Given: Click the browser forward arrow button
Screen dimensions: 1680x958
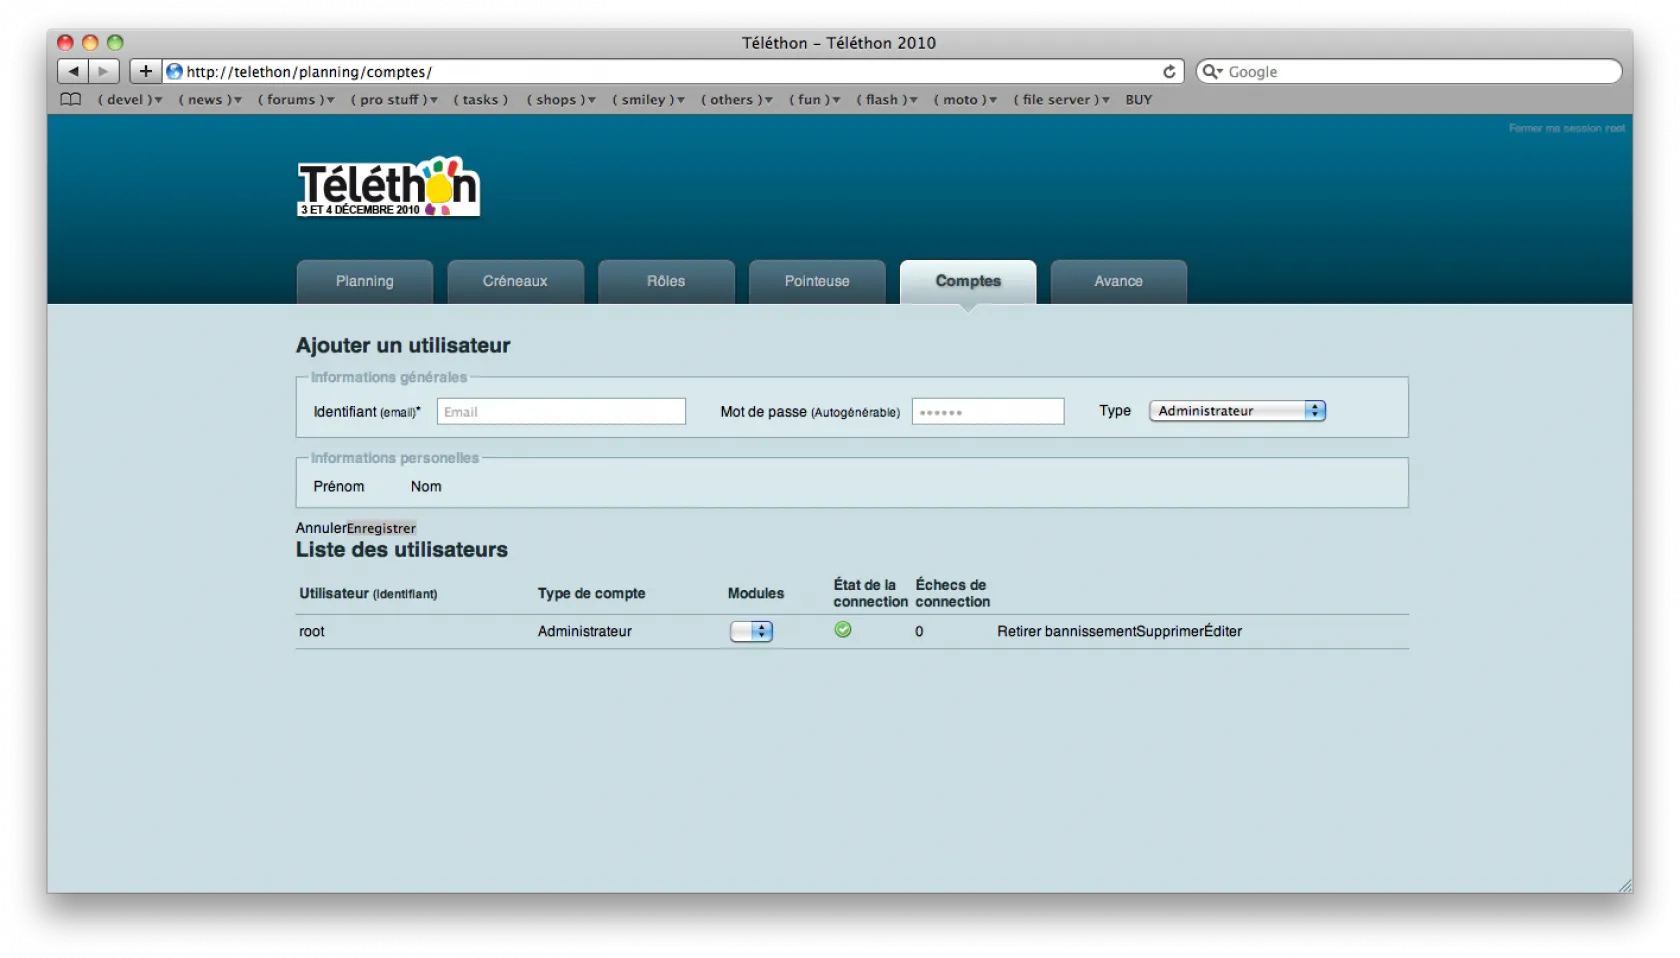Looking at the screenshot, I should [103, 72].
